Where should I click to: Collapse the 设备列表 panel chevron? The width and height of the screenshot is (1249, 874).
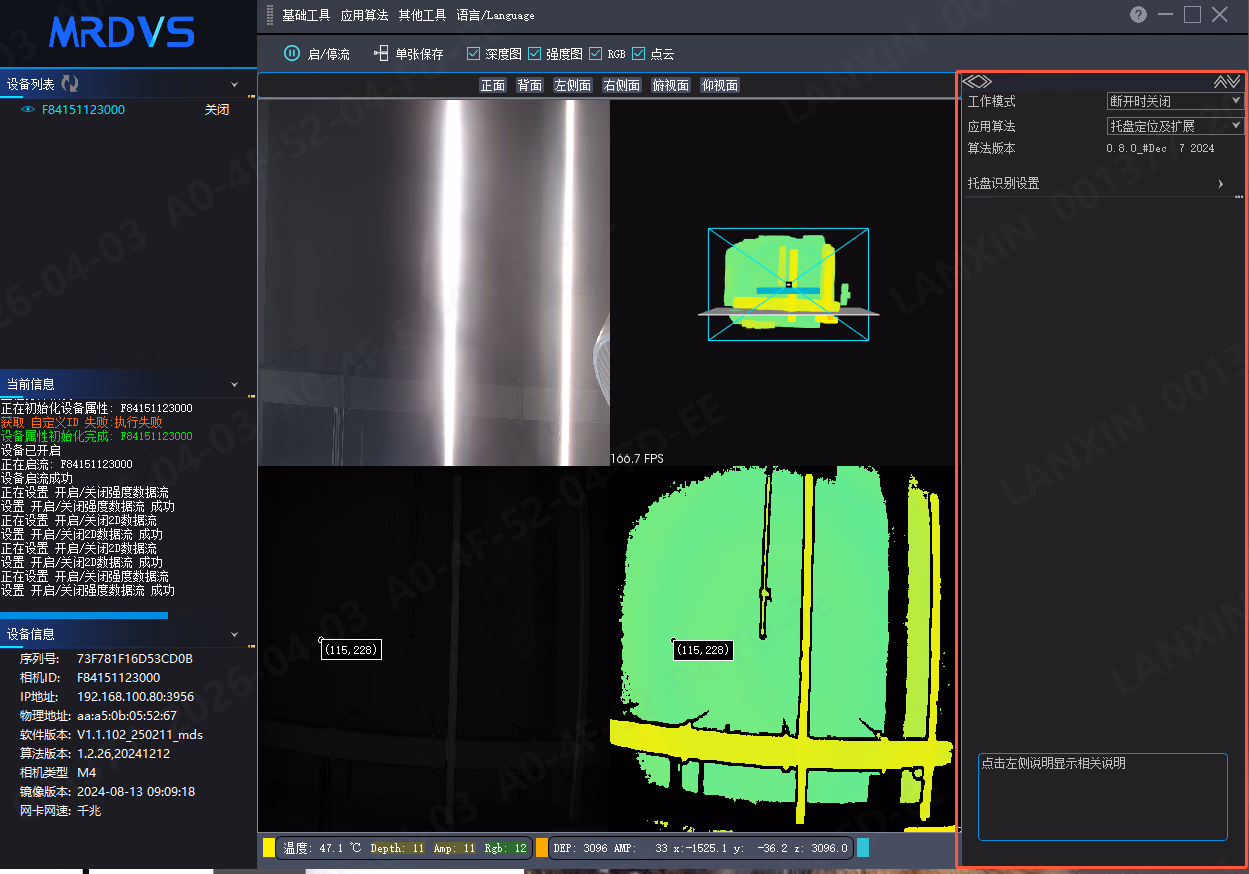[235, 85]
